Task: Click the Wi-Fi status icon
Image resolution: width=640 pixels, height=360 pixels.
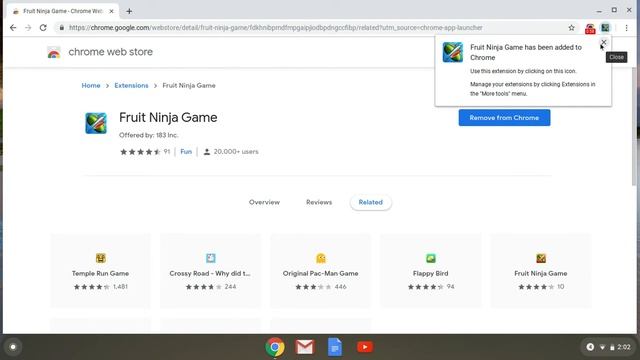Action: 602,347
